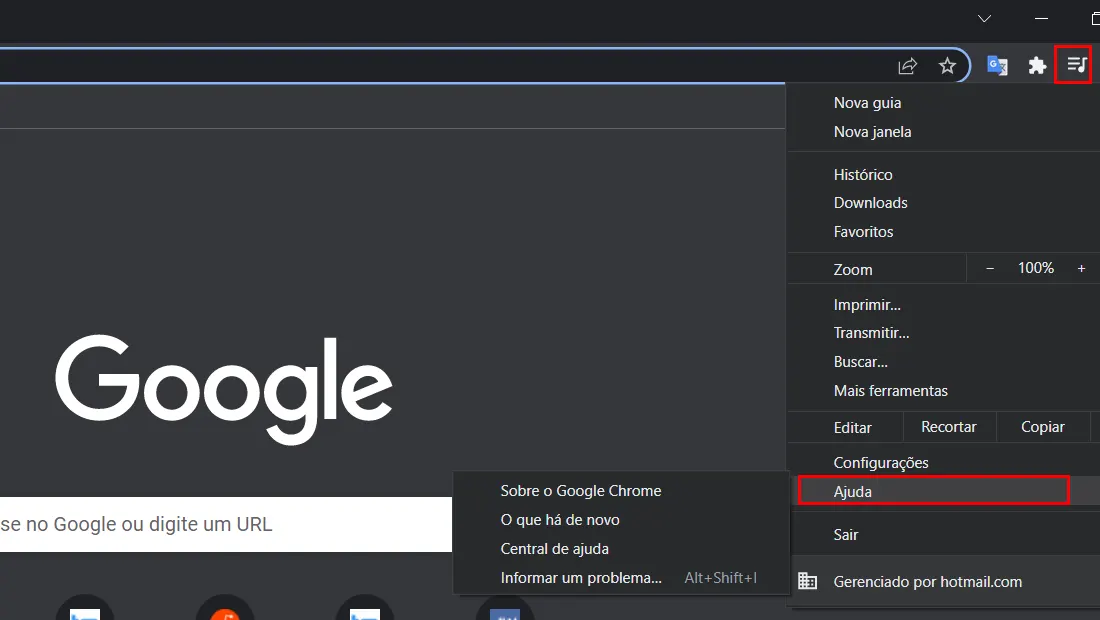Click the Copiar edit button

(1042, 427)
